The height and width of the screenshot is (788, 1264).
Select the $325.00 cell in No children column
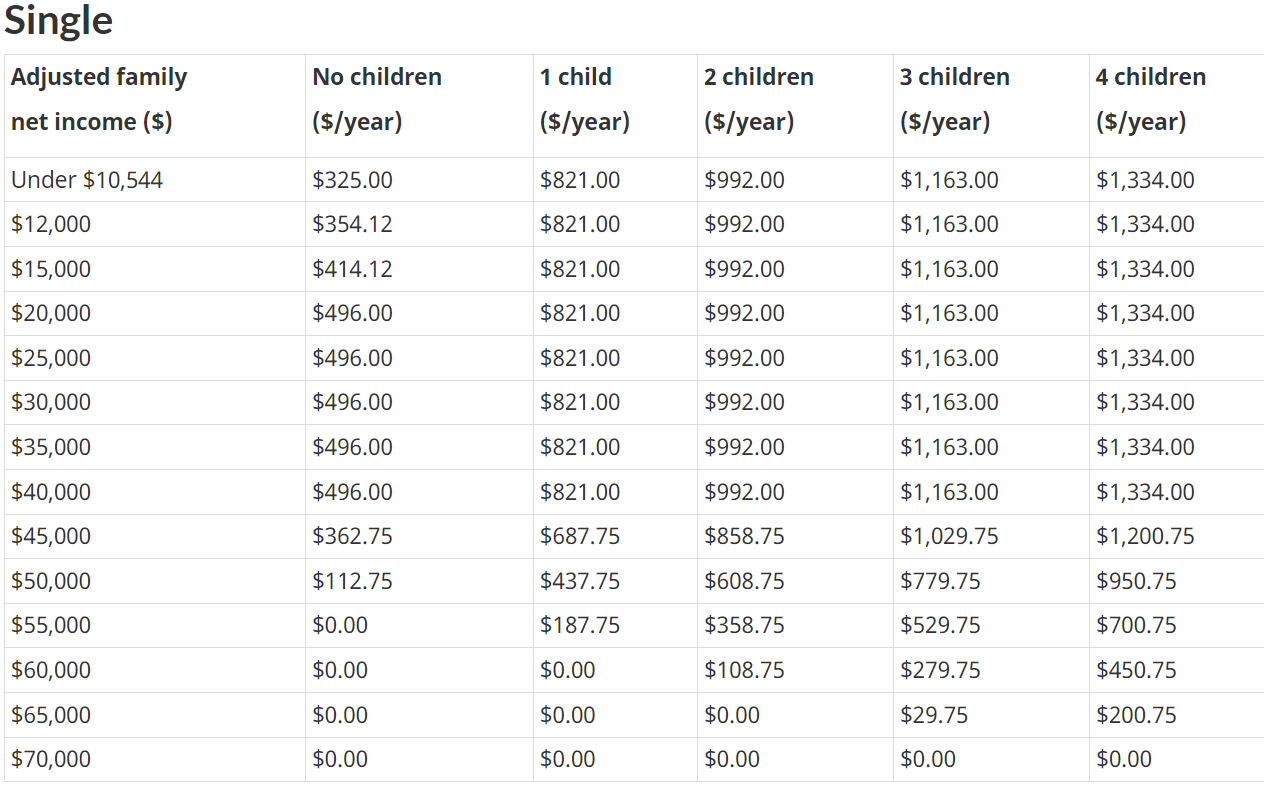click(352, 180)
